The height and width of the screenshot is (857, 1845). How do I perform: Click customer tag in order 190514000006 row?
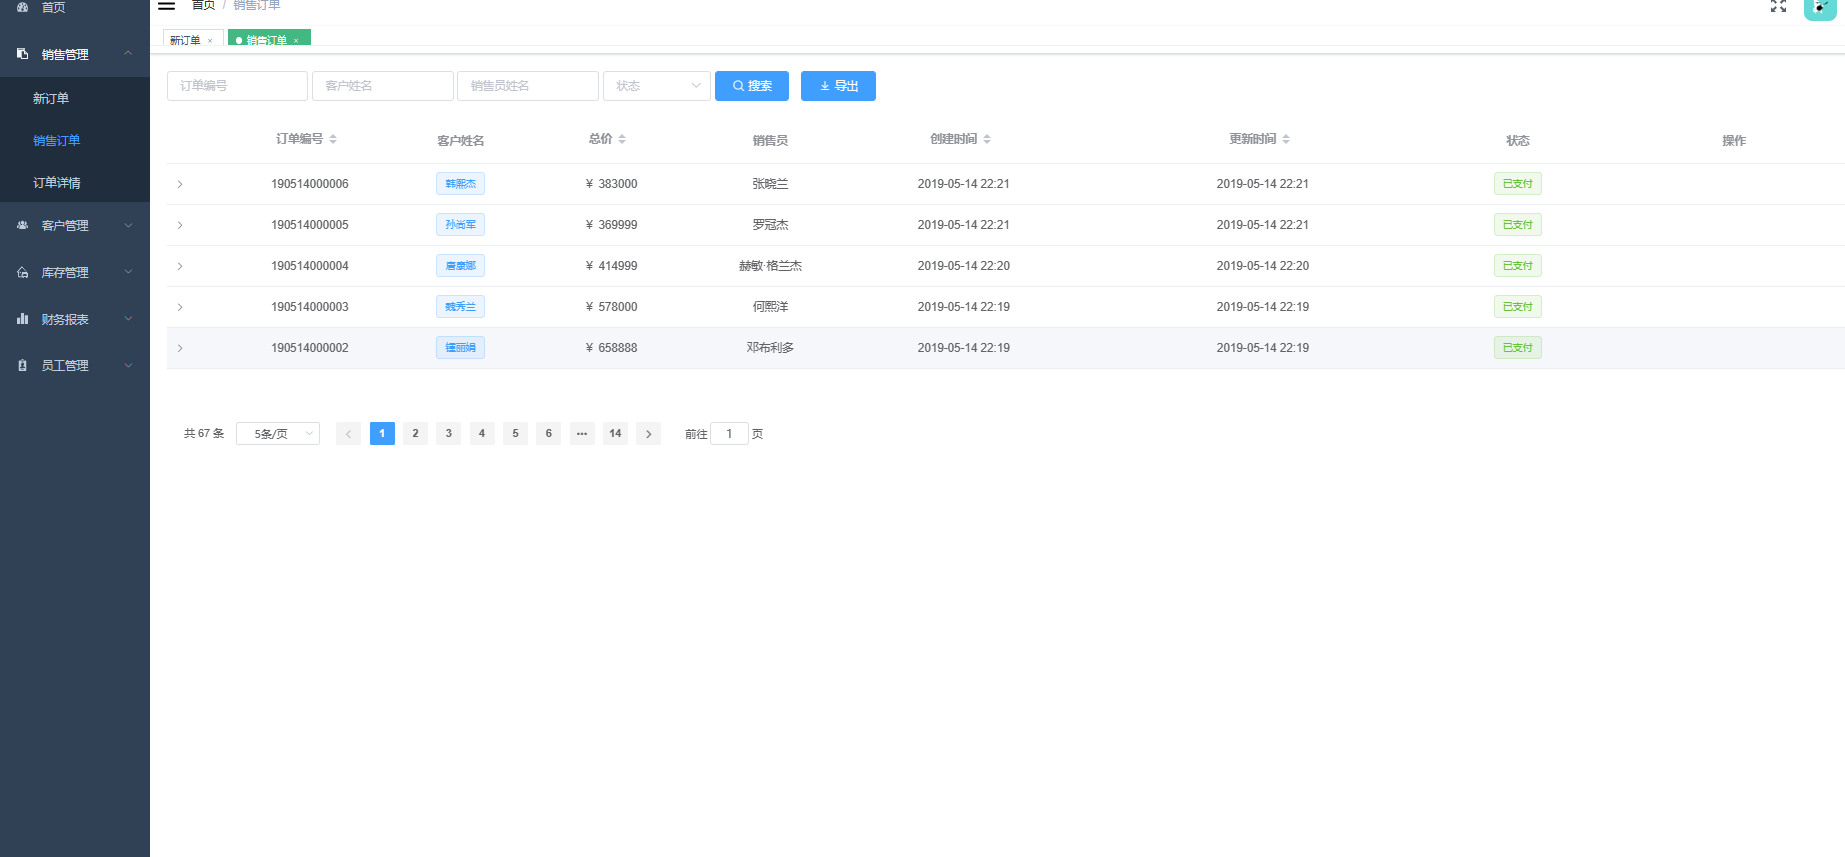(460, 184)
